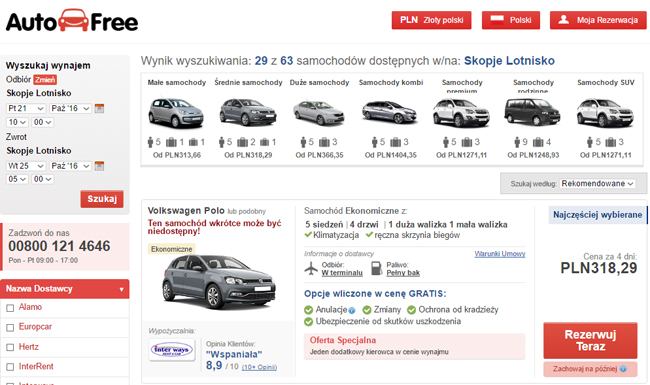Open the Polski language button
Screen dimensions: 650x385
tap(511, 20)
